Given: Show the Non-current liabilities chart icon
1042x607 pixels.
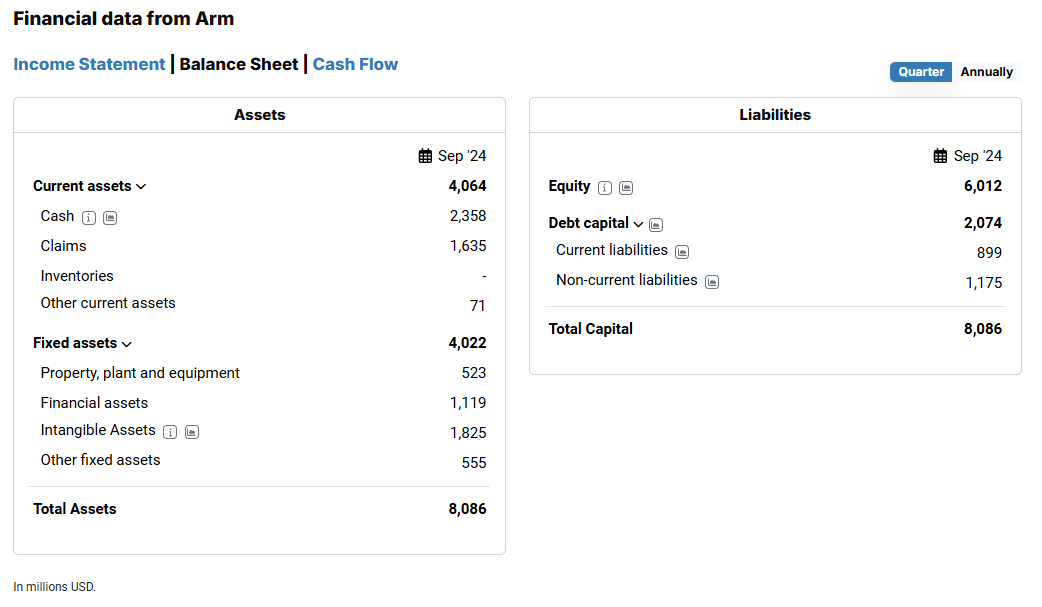Looking at the screenshot, I should pyautogui.click(x=712, y=282).
